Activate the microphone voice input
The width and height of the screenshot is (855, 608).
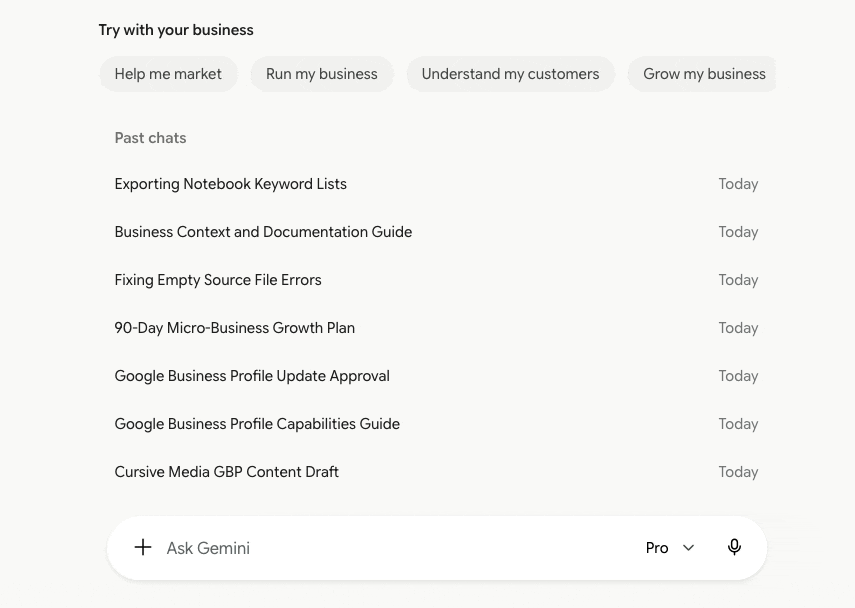coord(734,547)
